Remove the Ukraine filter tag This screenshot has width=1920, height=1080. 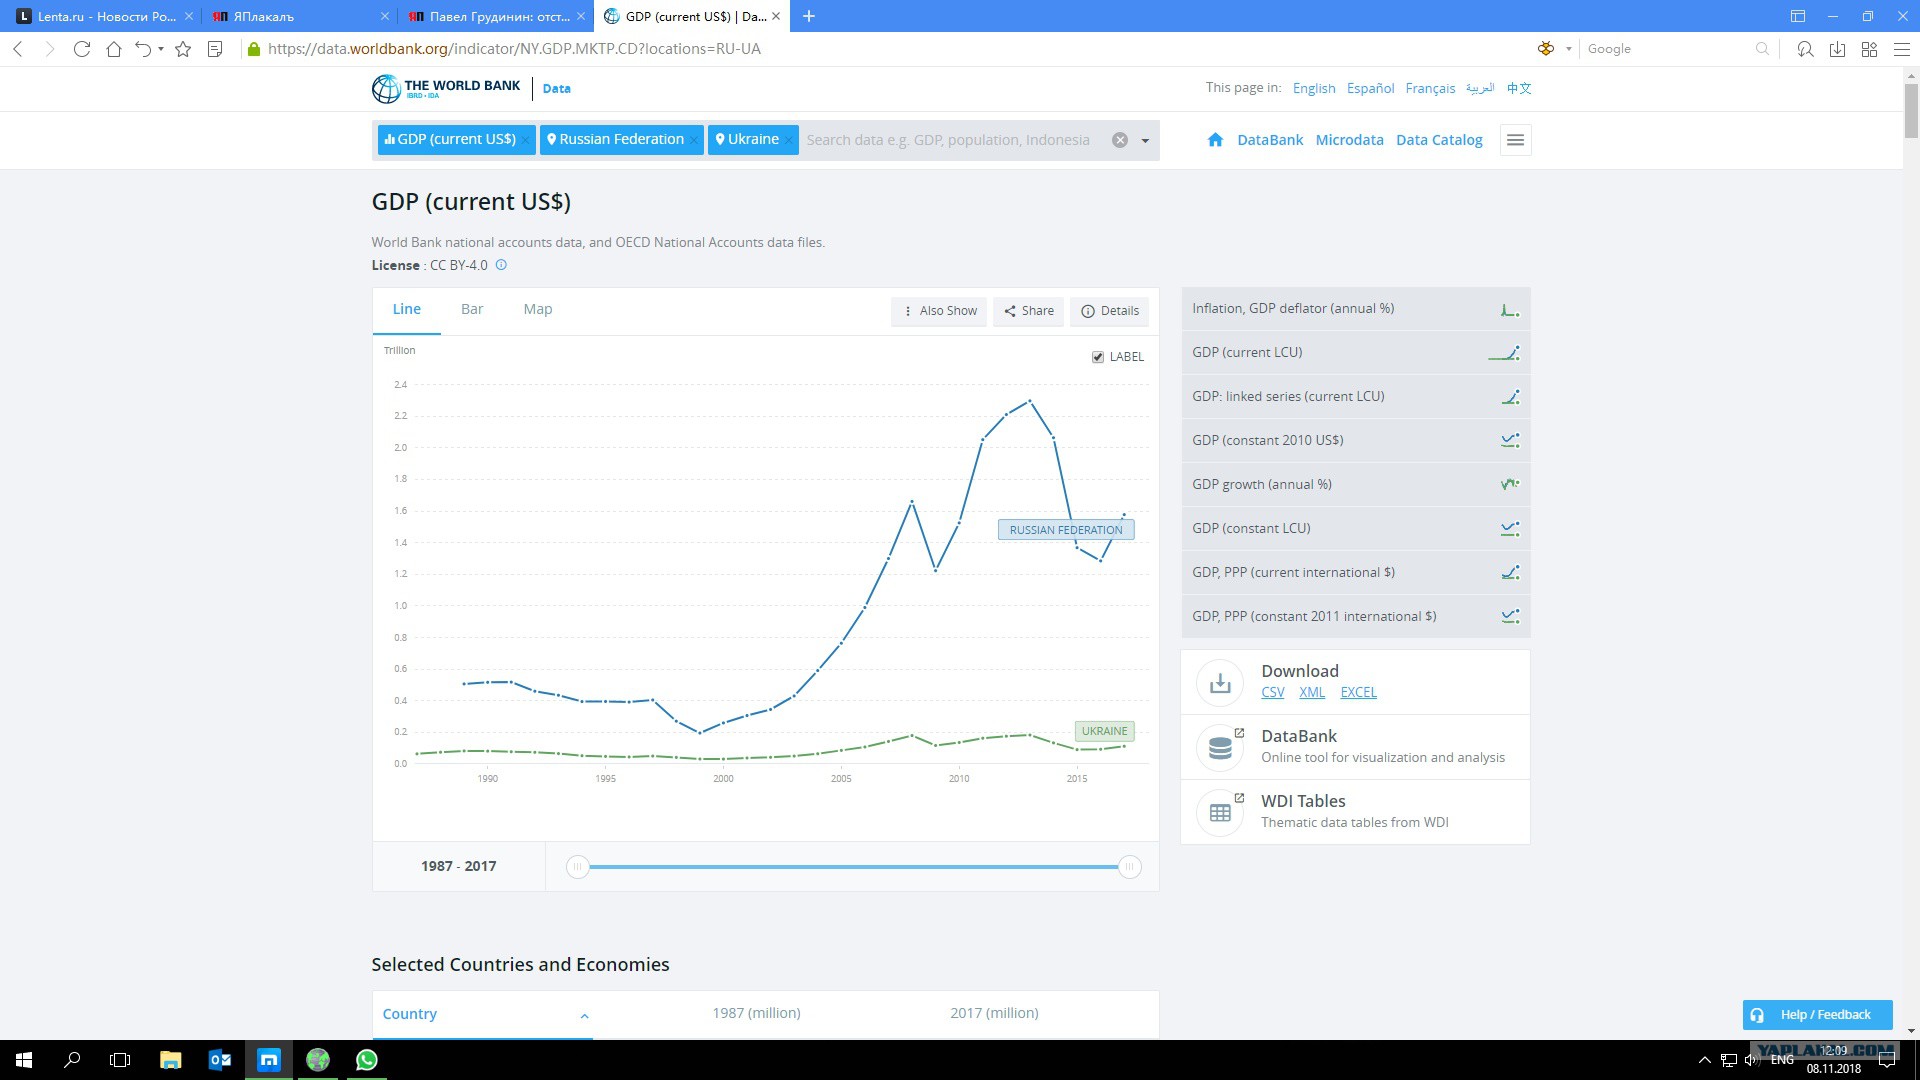(788, 140)
